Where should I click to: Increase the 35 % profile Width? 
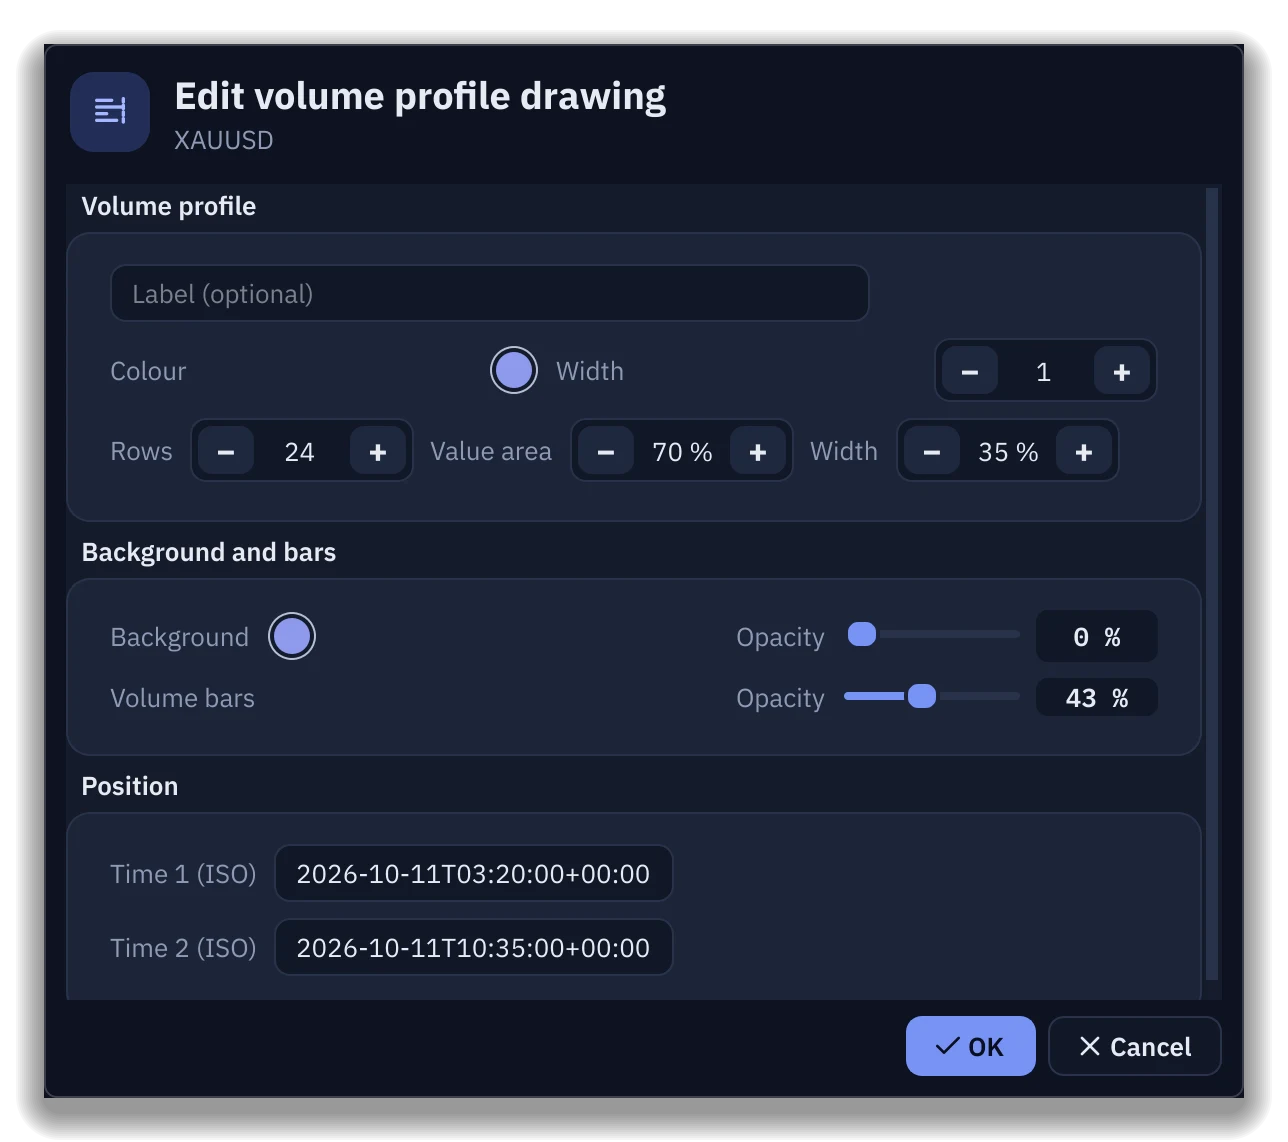tap(1084, 452)
